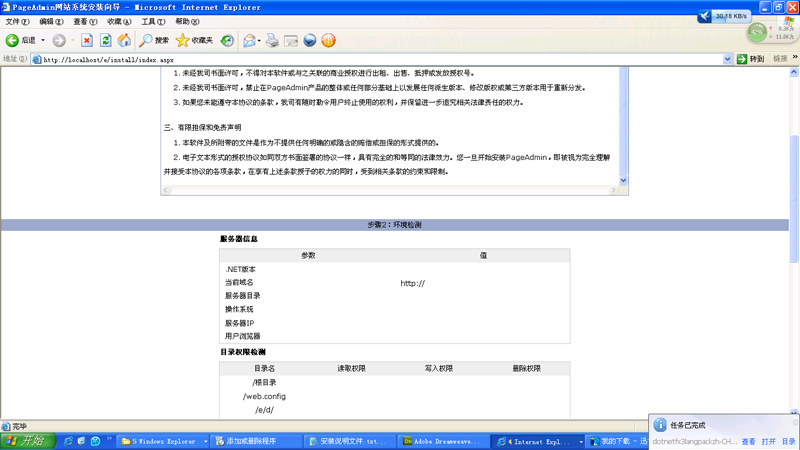Click 打开 in the download-complete popup

[768, 441]
